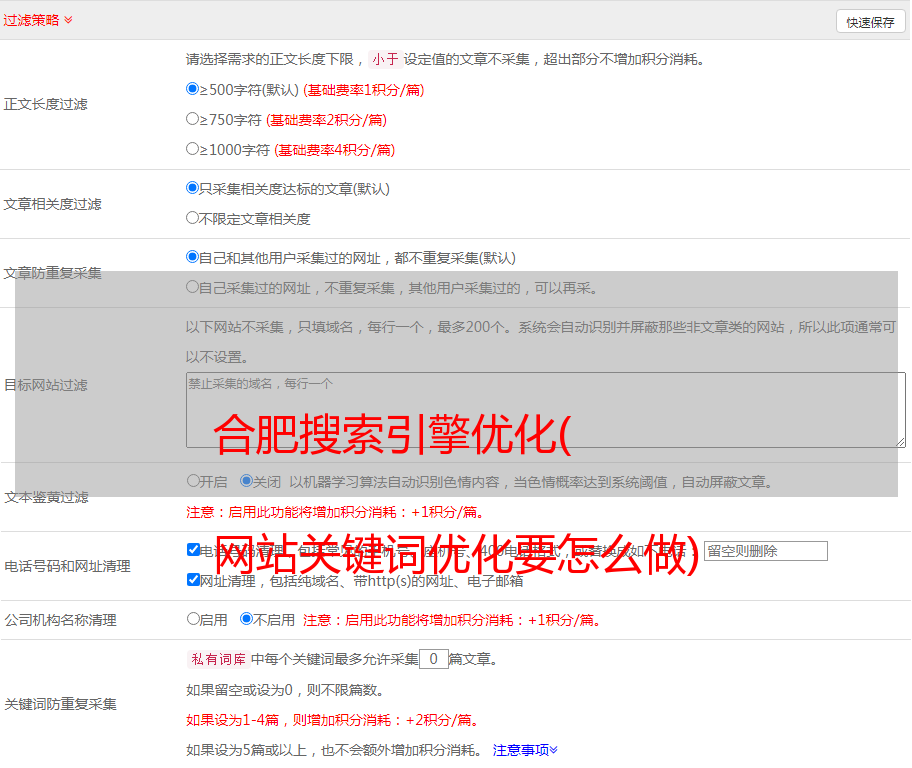Select the ≥500字符 default length option

click(x=193, y=89)
